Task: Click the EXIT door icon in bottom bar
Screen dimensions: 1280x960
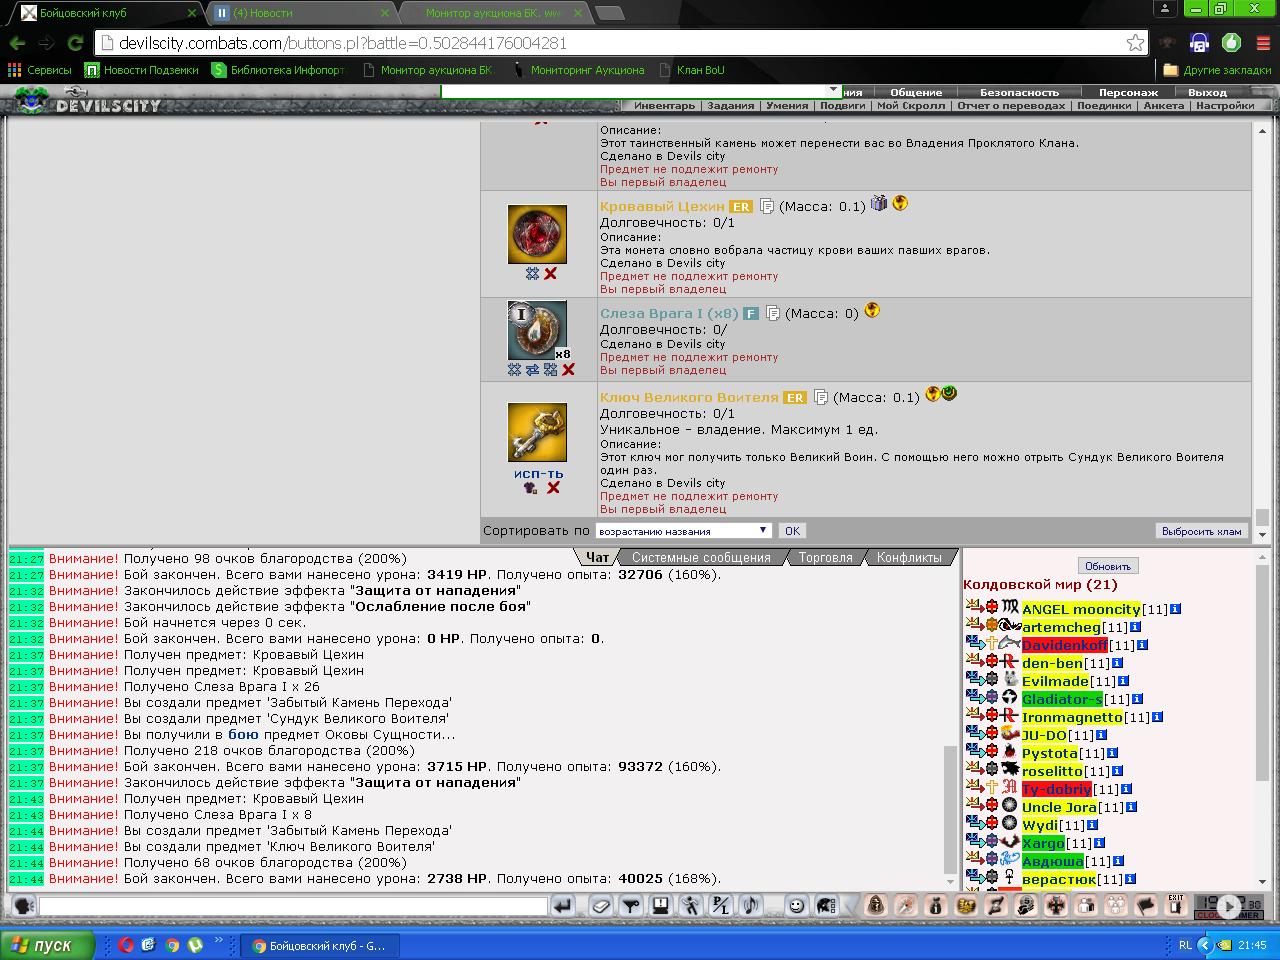Action: pos(1176,905)
